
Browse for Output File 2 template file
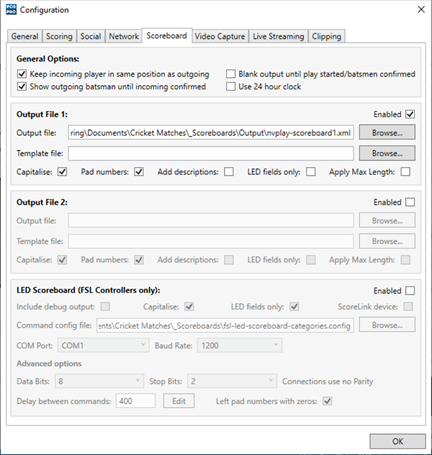click(387, 241)
